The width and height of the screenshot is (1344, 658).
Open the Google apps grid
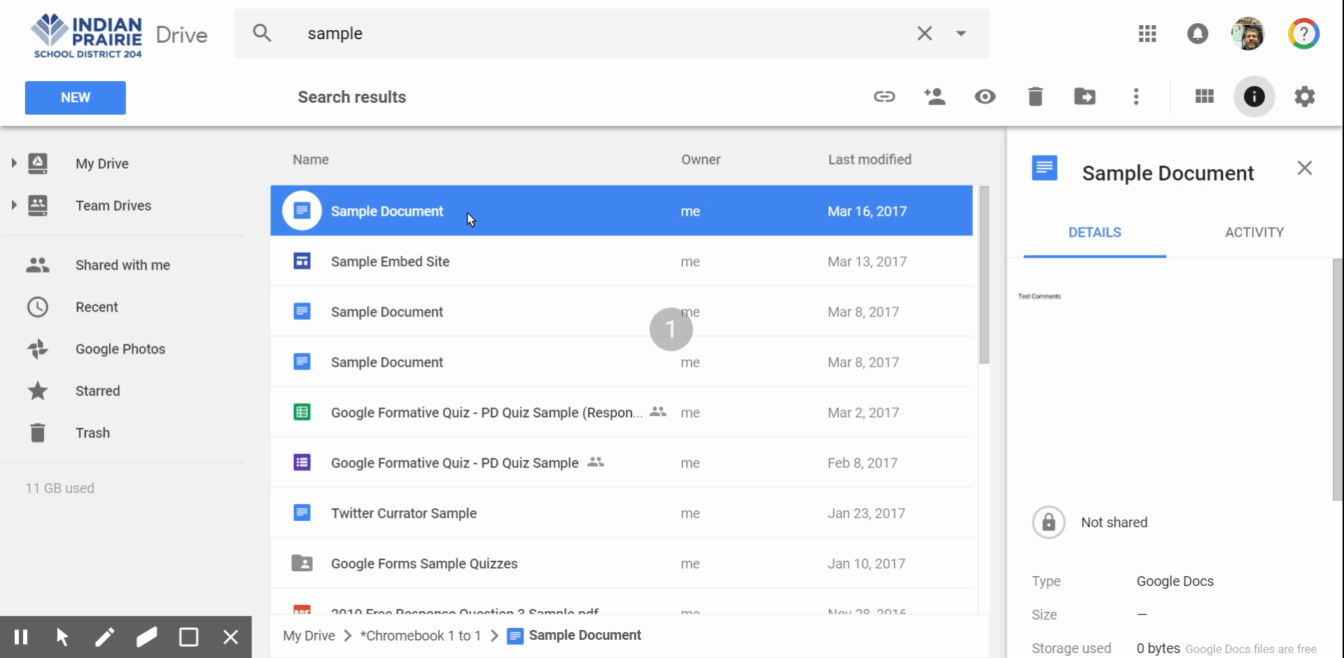[1147, 33]
